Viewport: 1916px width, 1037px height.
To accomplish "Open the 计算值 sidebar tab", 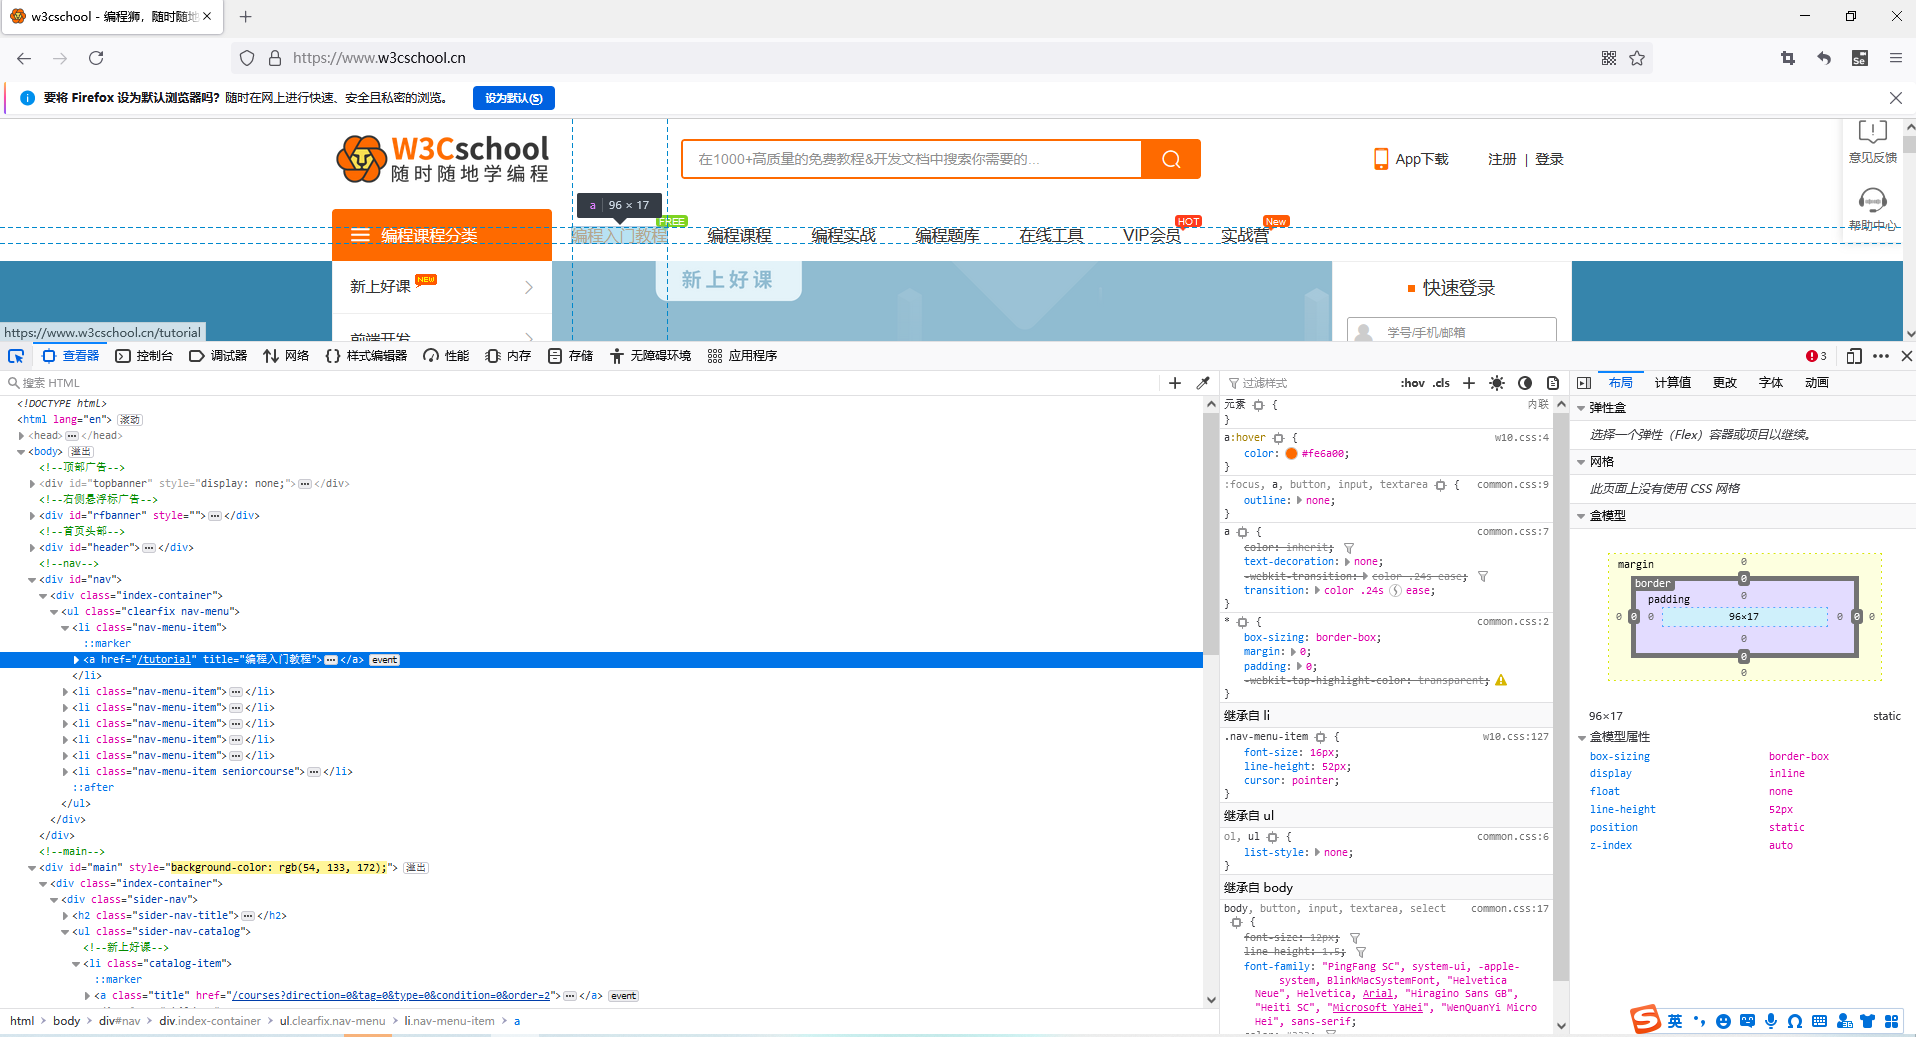I will click(x=1672, y=383).
